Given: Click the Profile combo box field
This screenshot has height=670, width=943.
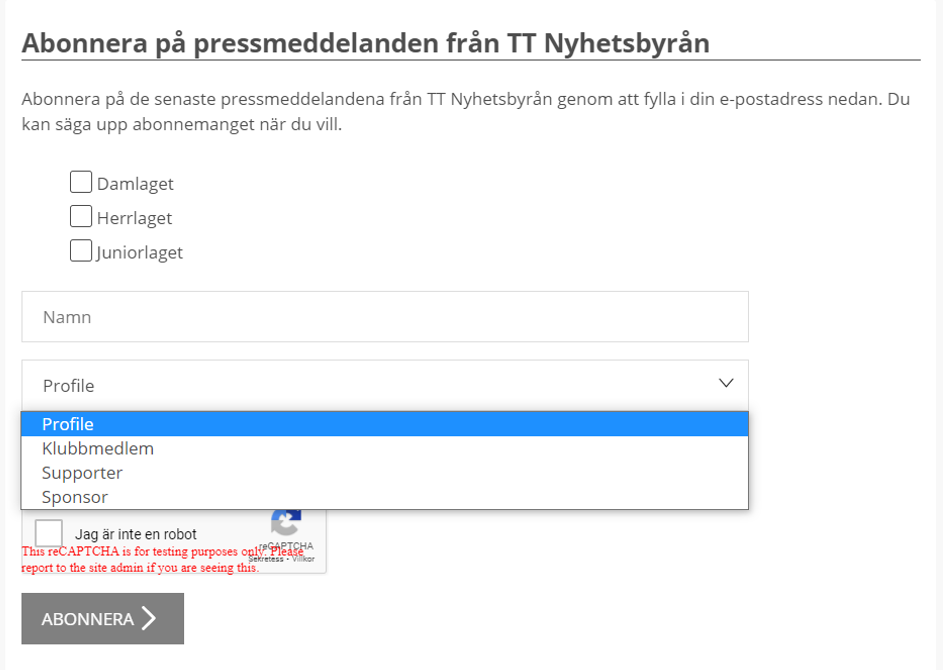Looking at the screenshot, I should [385, 386].
